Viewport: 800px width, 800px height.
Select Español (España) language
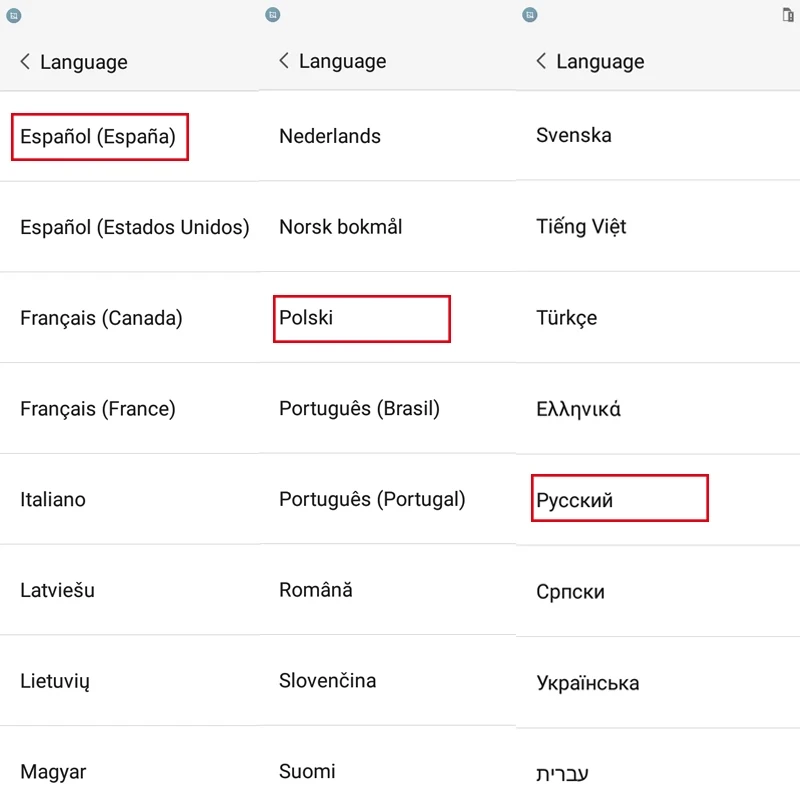point(98,137)
